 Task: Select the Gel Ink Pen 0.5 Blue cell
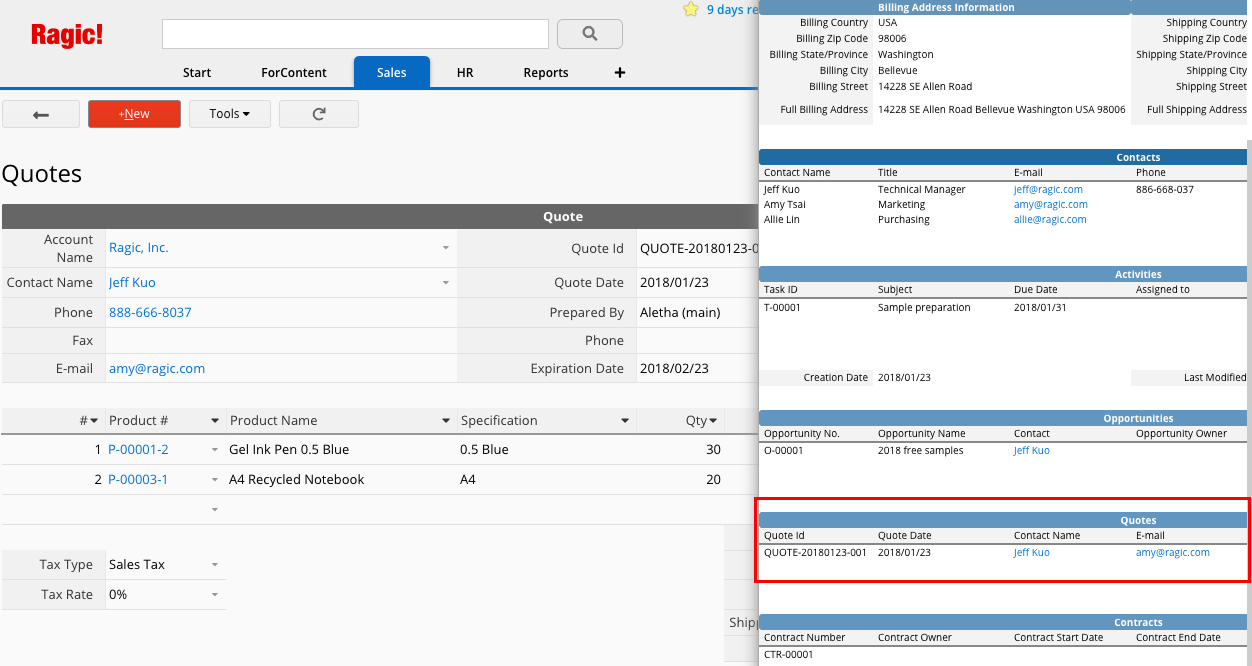point(289,450)
